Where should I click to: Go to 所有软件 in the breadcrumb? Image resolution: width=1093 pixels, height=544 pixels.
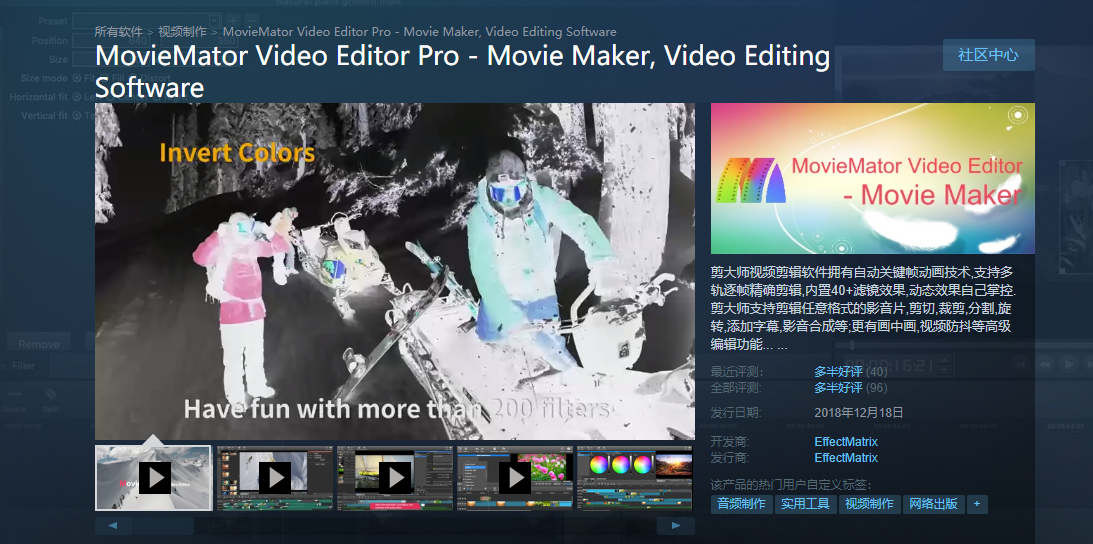[x=118, y=32]
